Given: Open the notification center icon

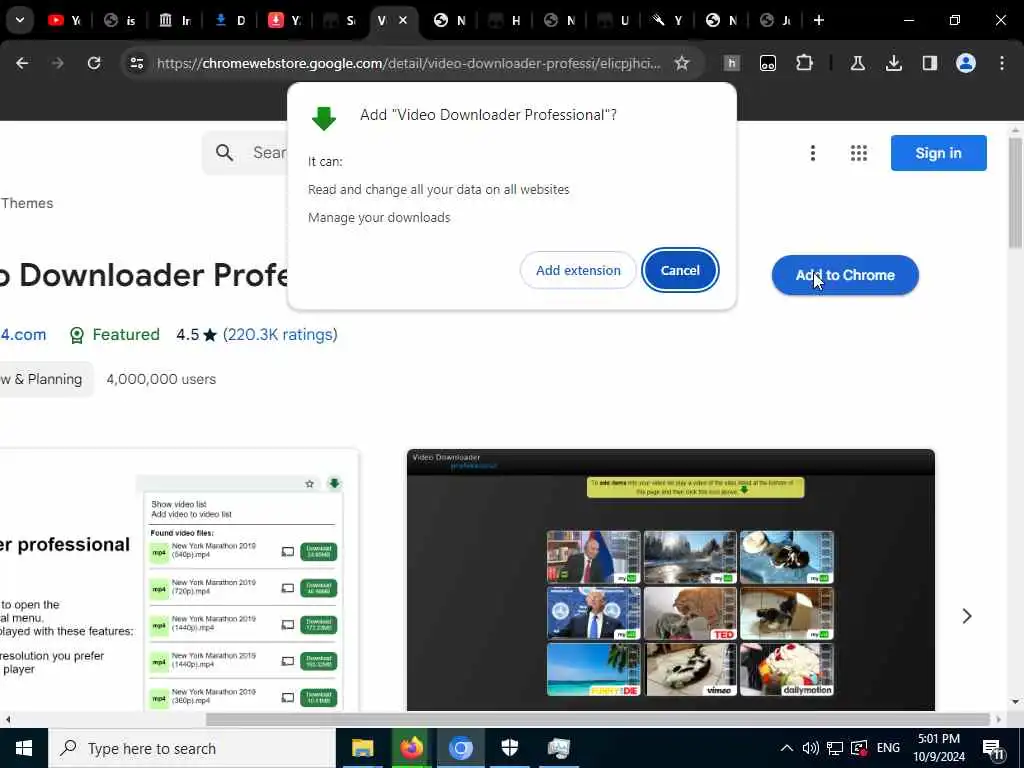Looking at the screenshot, I should coord(994,749).
